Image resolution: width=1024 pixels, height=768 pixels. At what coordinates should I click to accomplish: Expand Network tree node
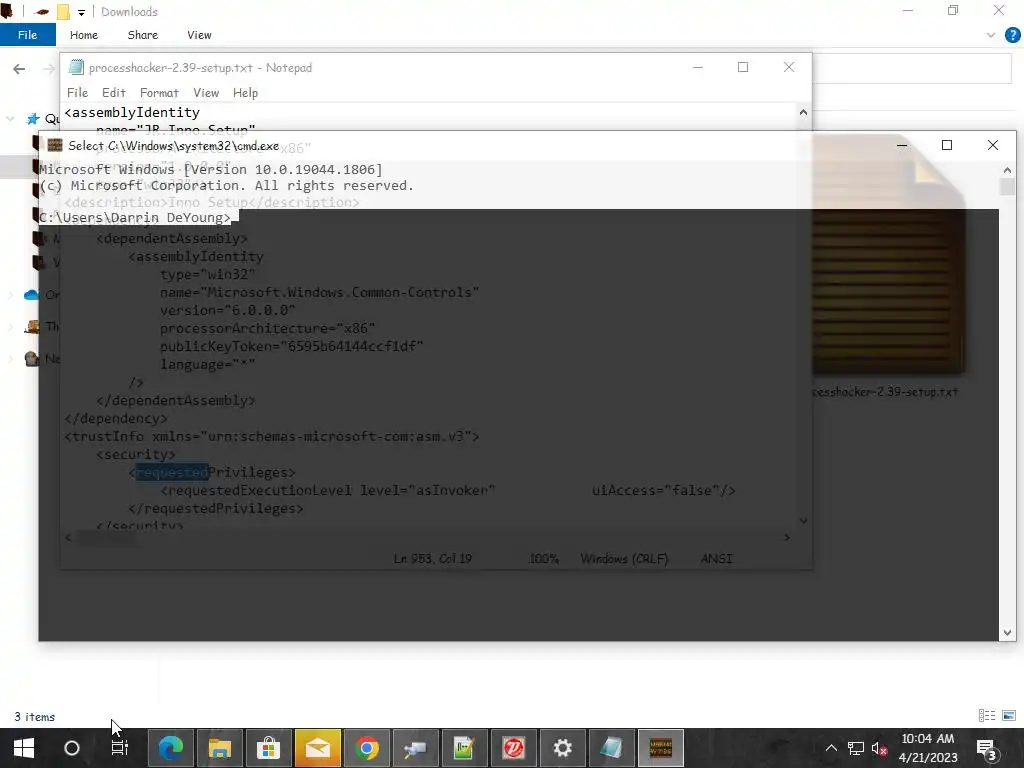pyautogui.click(x=10, y=359)
